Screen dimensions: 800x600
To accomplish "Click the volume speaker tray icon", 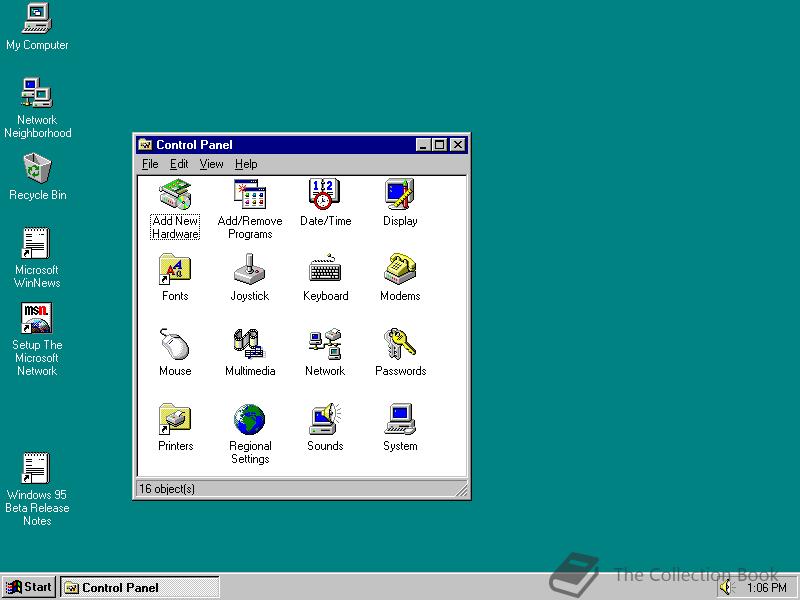I will tap(726, 588).
